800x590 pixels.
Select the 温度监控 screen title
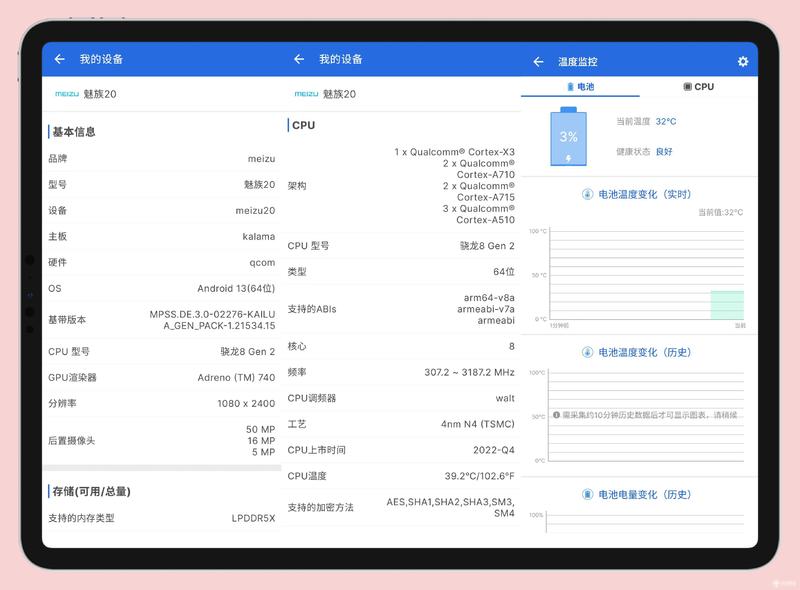578,62
